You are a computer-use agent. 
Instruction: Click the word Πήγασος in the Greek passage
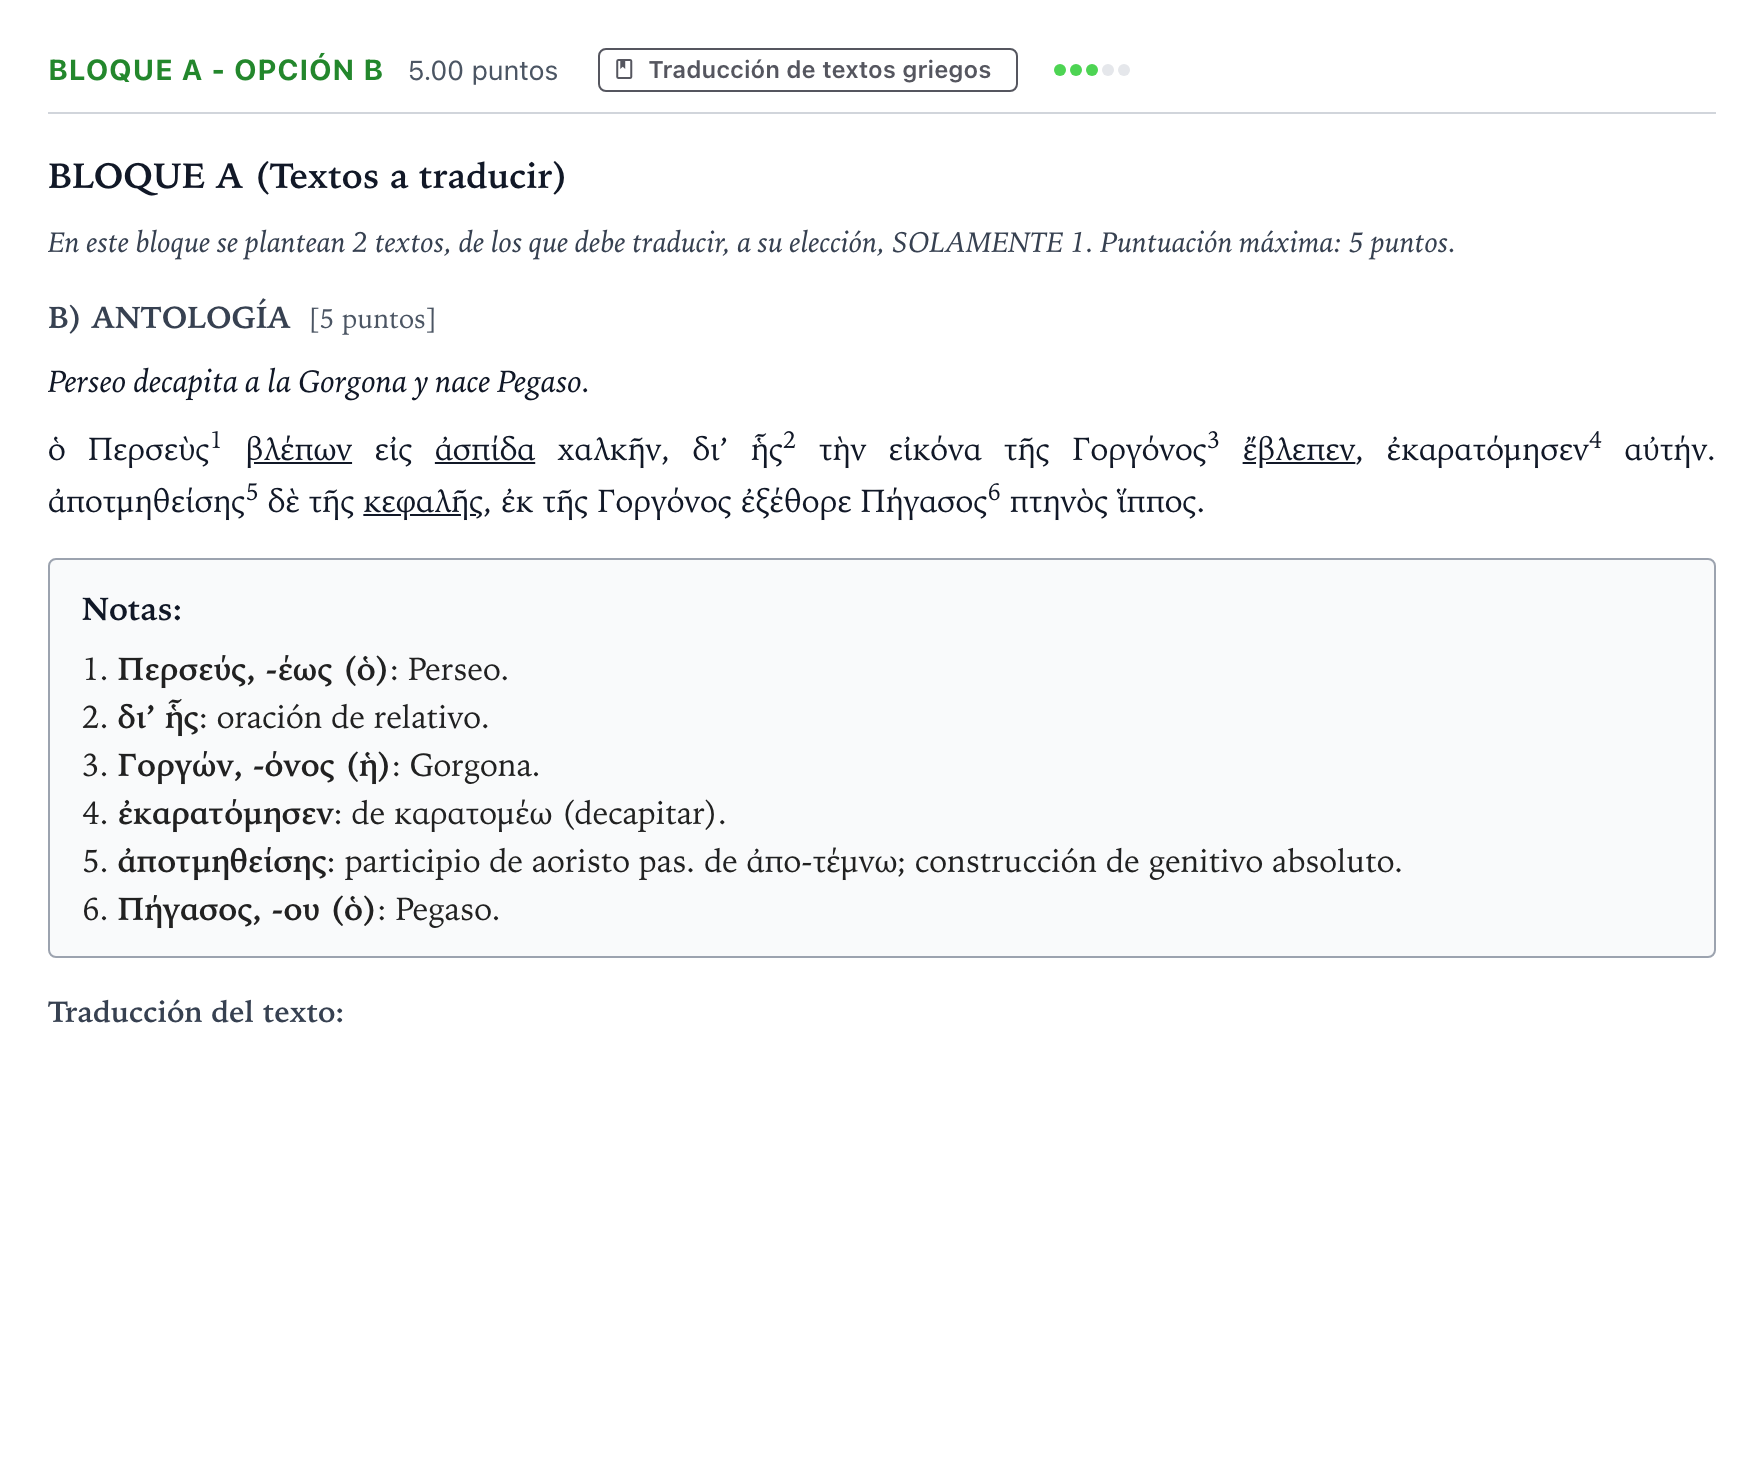(x=924, y=502)
